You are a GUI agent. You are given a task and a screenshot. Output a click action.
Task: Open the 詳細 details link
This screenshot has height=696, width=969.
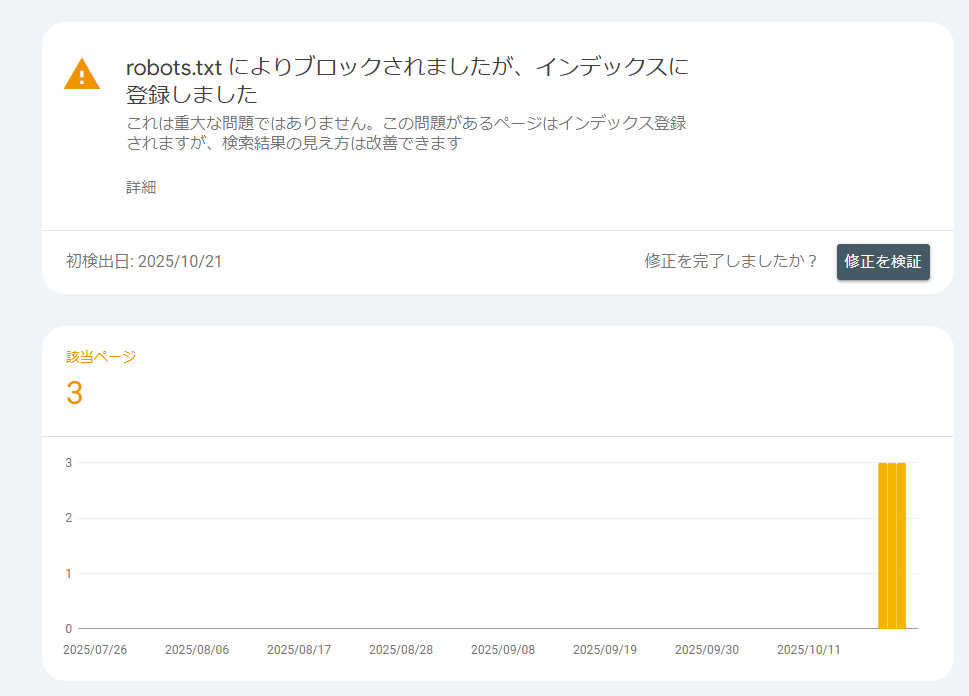[x=141, y=187]
